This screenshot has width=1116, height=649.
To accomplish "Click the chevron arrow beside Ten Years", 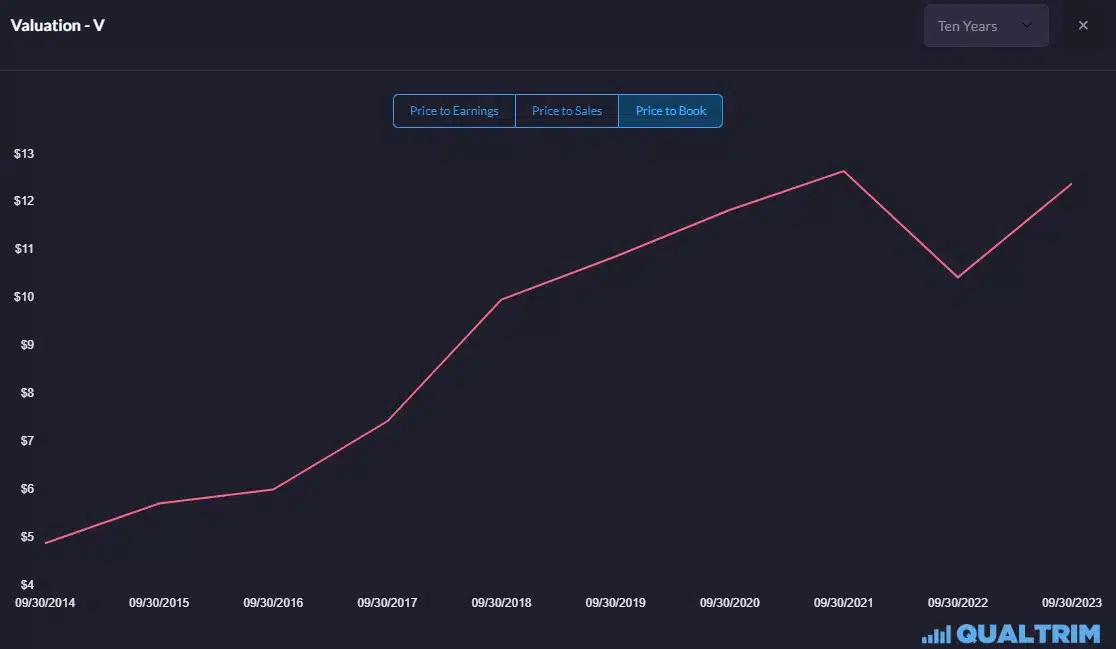I will pyautogui.click(x=1027, y=26).
